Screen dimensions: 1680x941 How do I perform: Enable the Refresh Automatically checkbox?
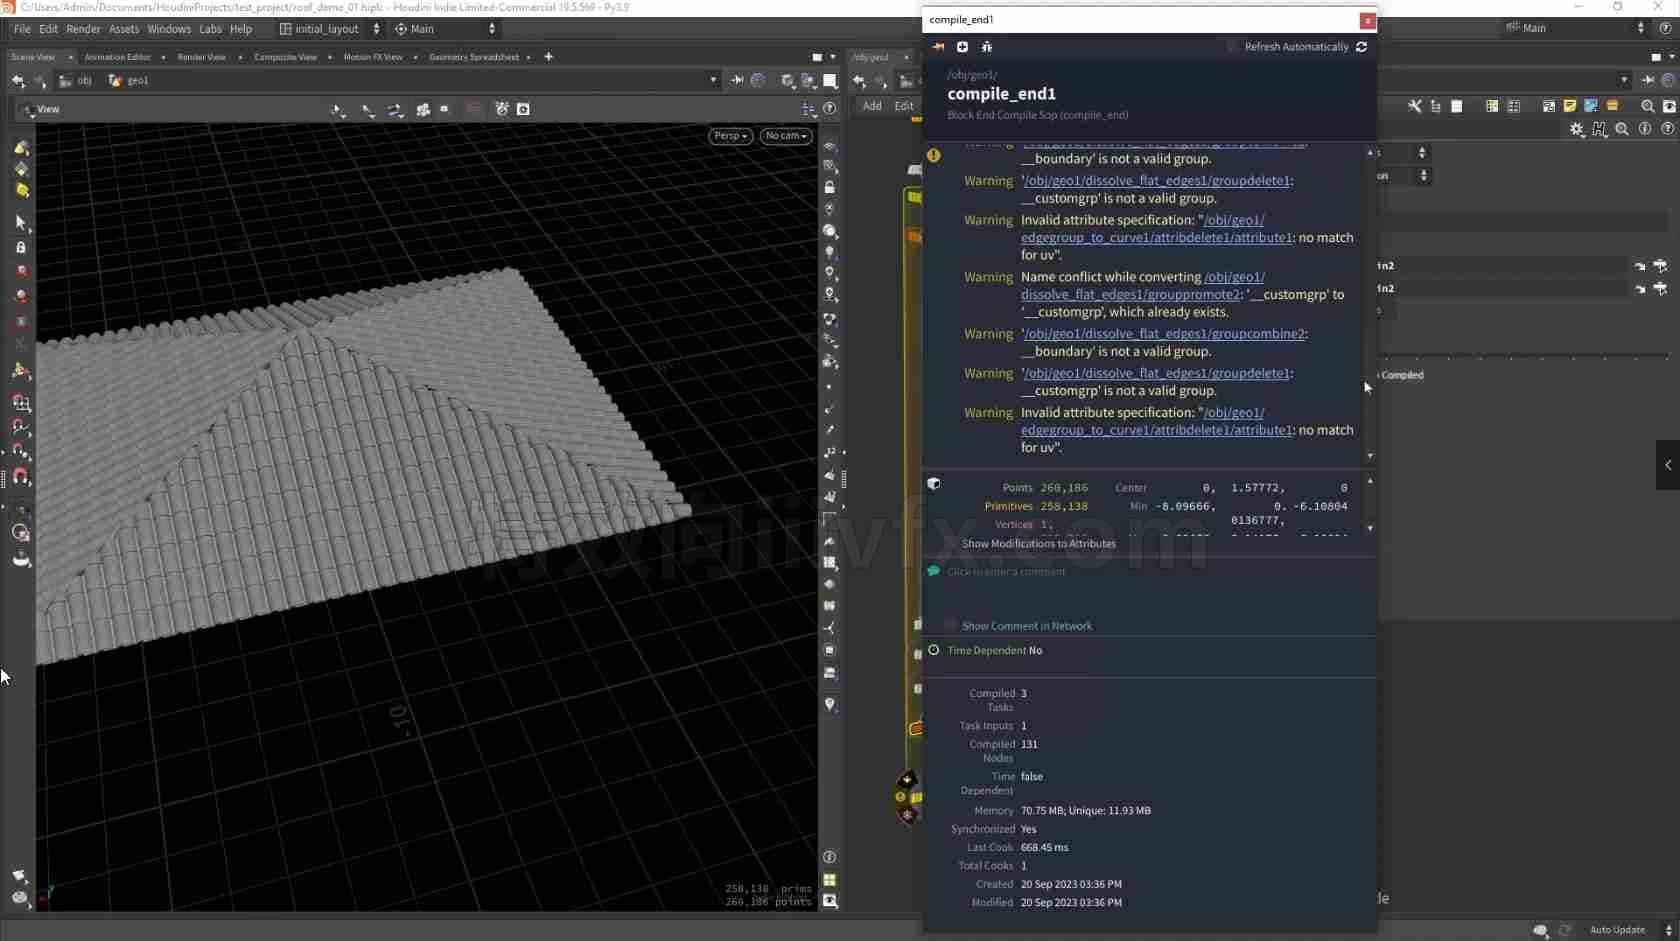[1233, 47]
